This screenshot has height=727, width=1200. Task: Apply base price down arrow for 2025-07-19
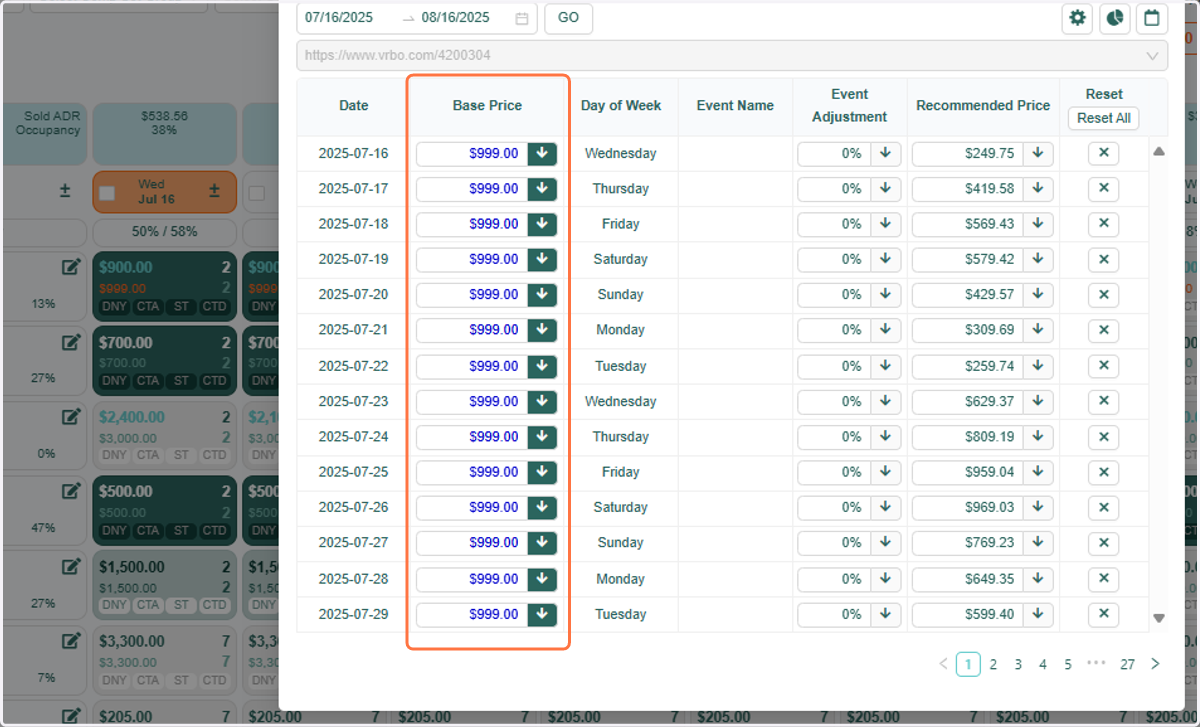(542, 260)
